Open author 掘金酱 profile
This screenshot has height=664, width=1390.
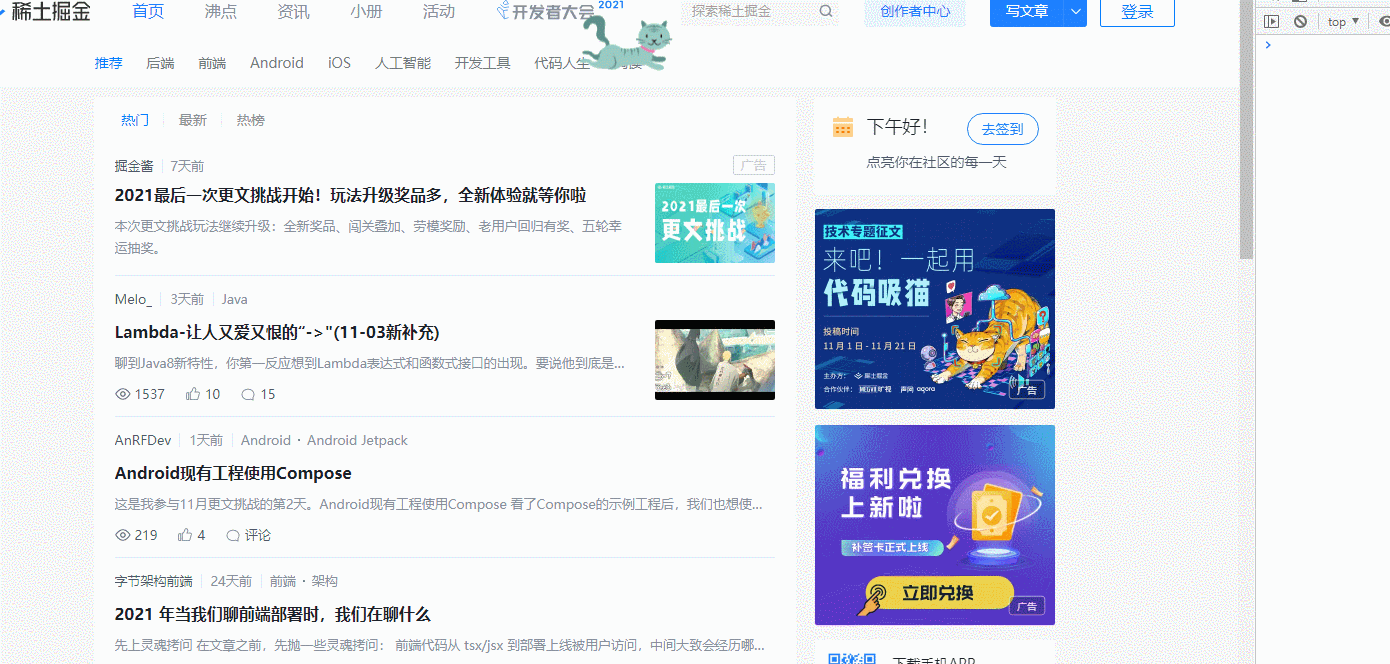[134, 166]
